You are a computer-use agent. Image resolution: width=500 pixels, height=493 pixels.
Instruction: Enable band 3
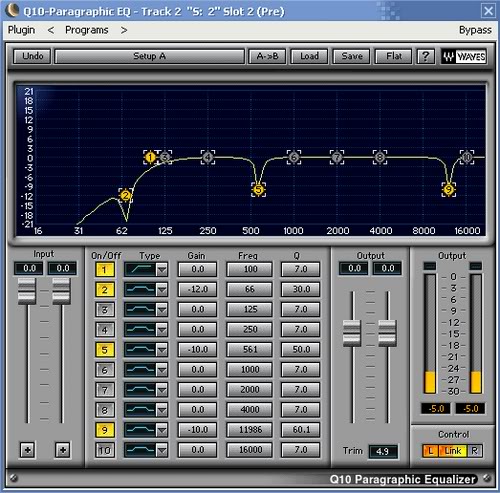[105, 309]
